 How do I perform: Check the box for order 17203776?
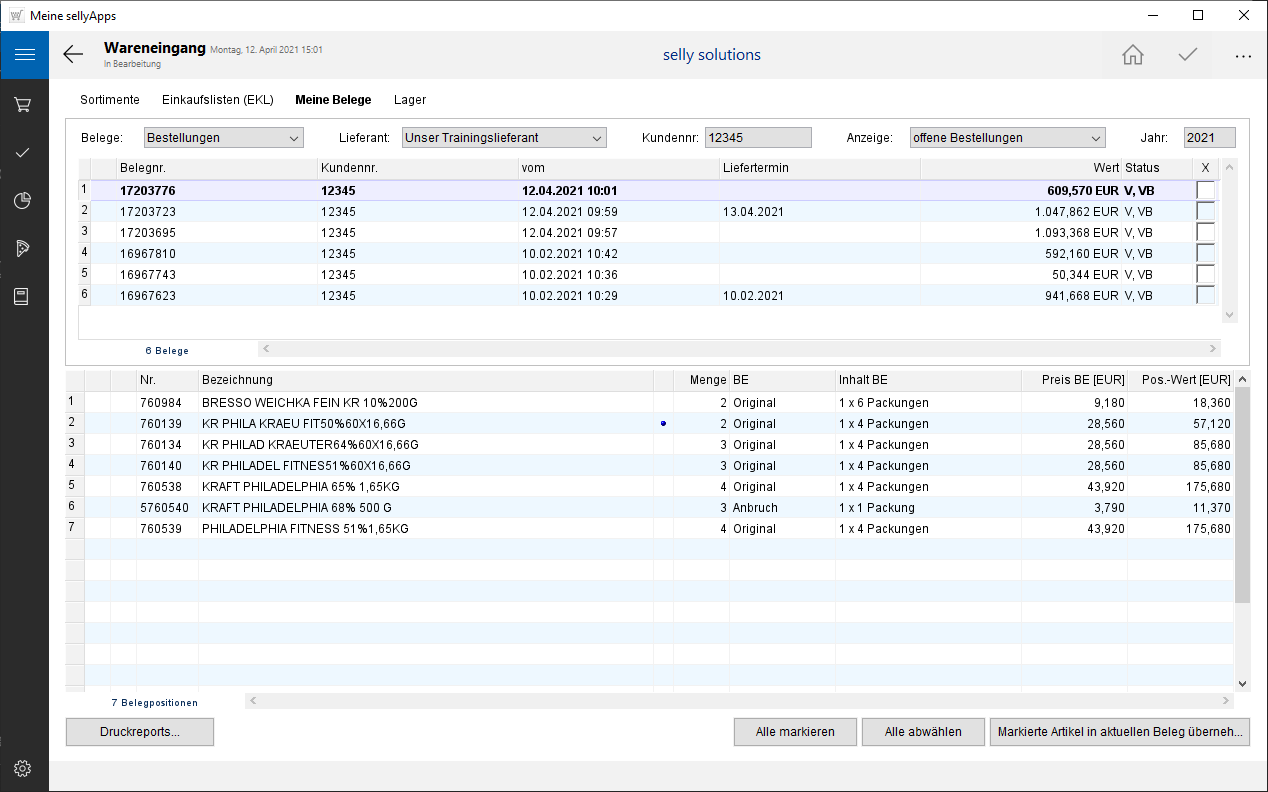pos(1206,190)
